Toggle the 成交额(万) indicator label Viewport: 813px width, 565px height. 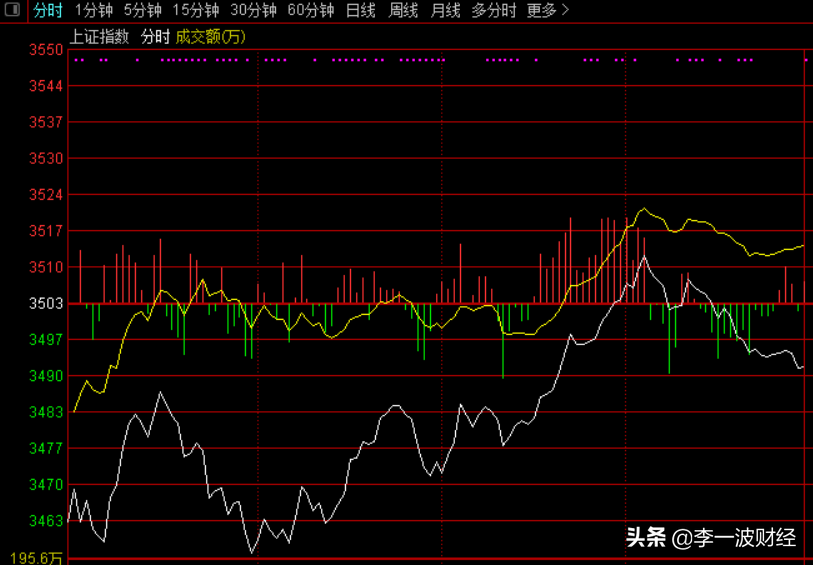pyautogui.click(x=211, y=37)
